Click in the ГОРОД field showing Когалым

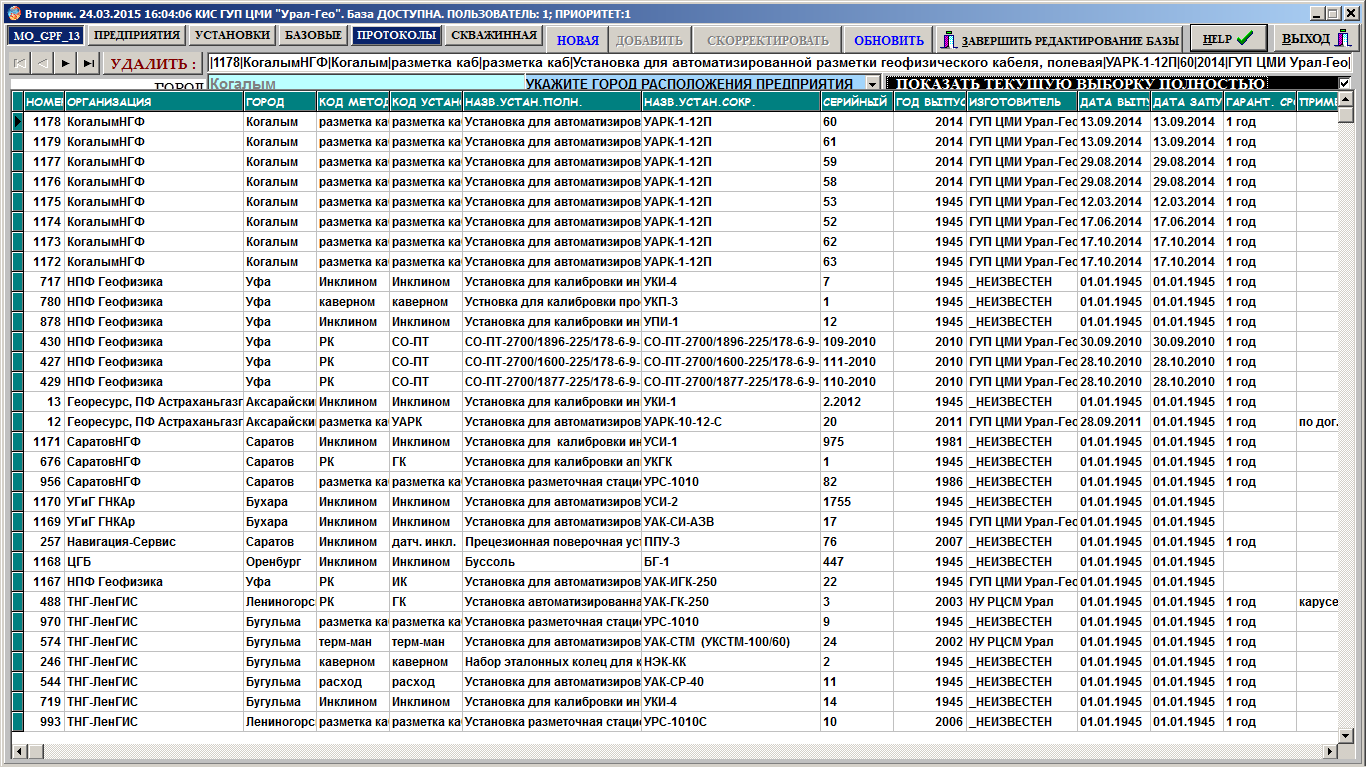click(366, 85)
